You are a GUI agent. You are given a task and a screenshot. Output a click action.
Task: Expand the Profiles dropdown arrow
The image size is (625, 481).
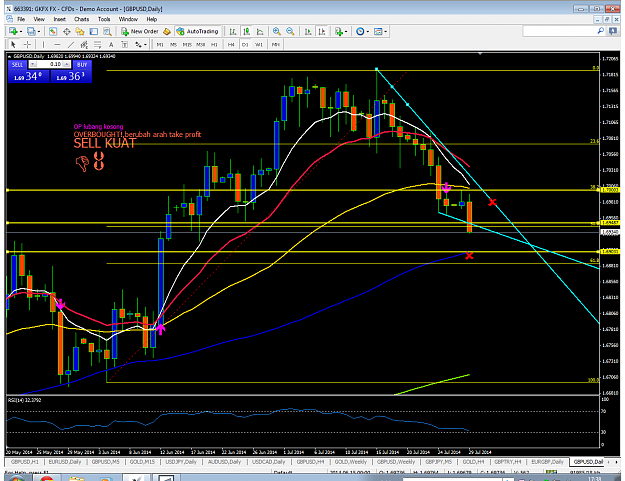[x=39, y=31]
